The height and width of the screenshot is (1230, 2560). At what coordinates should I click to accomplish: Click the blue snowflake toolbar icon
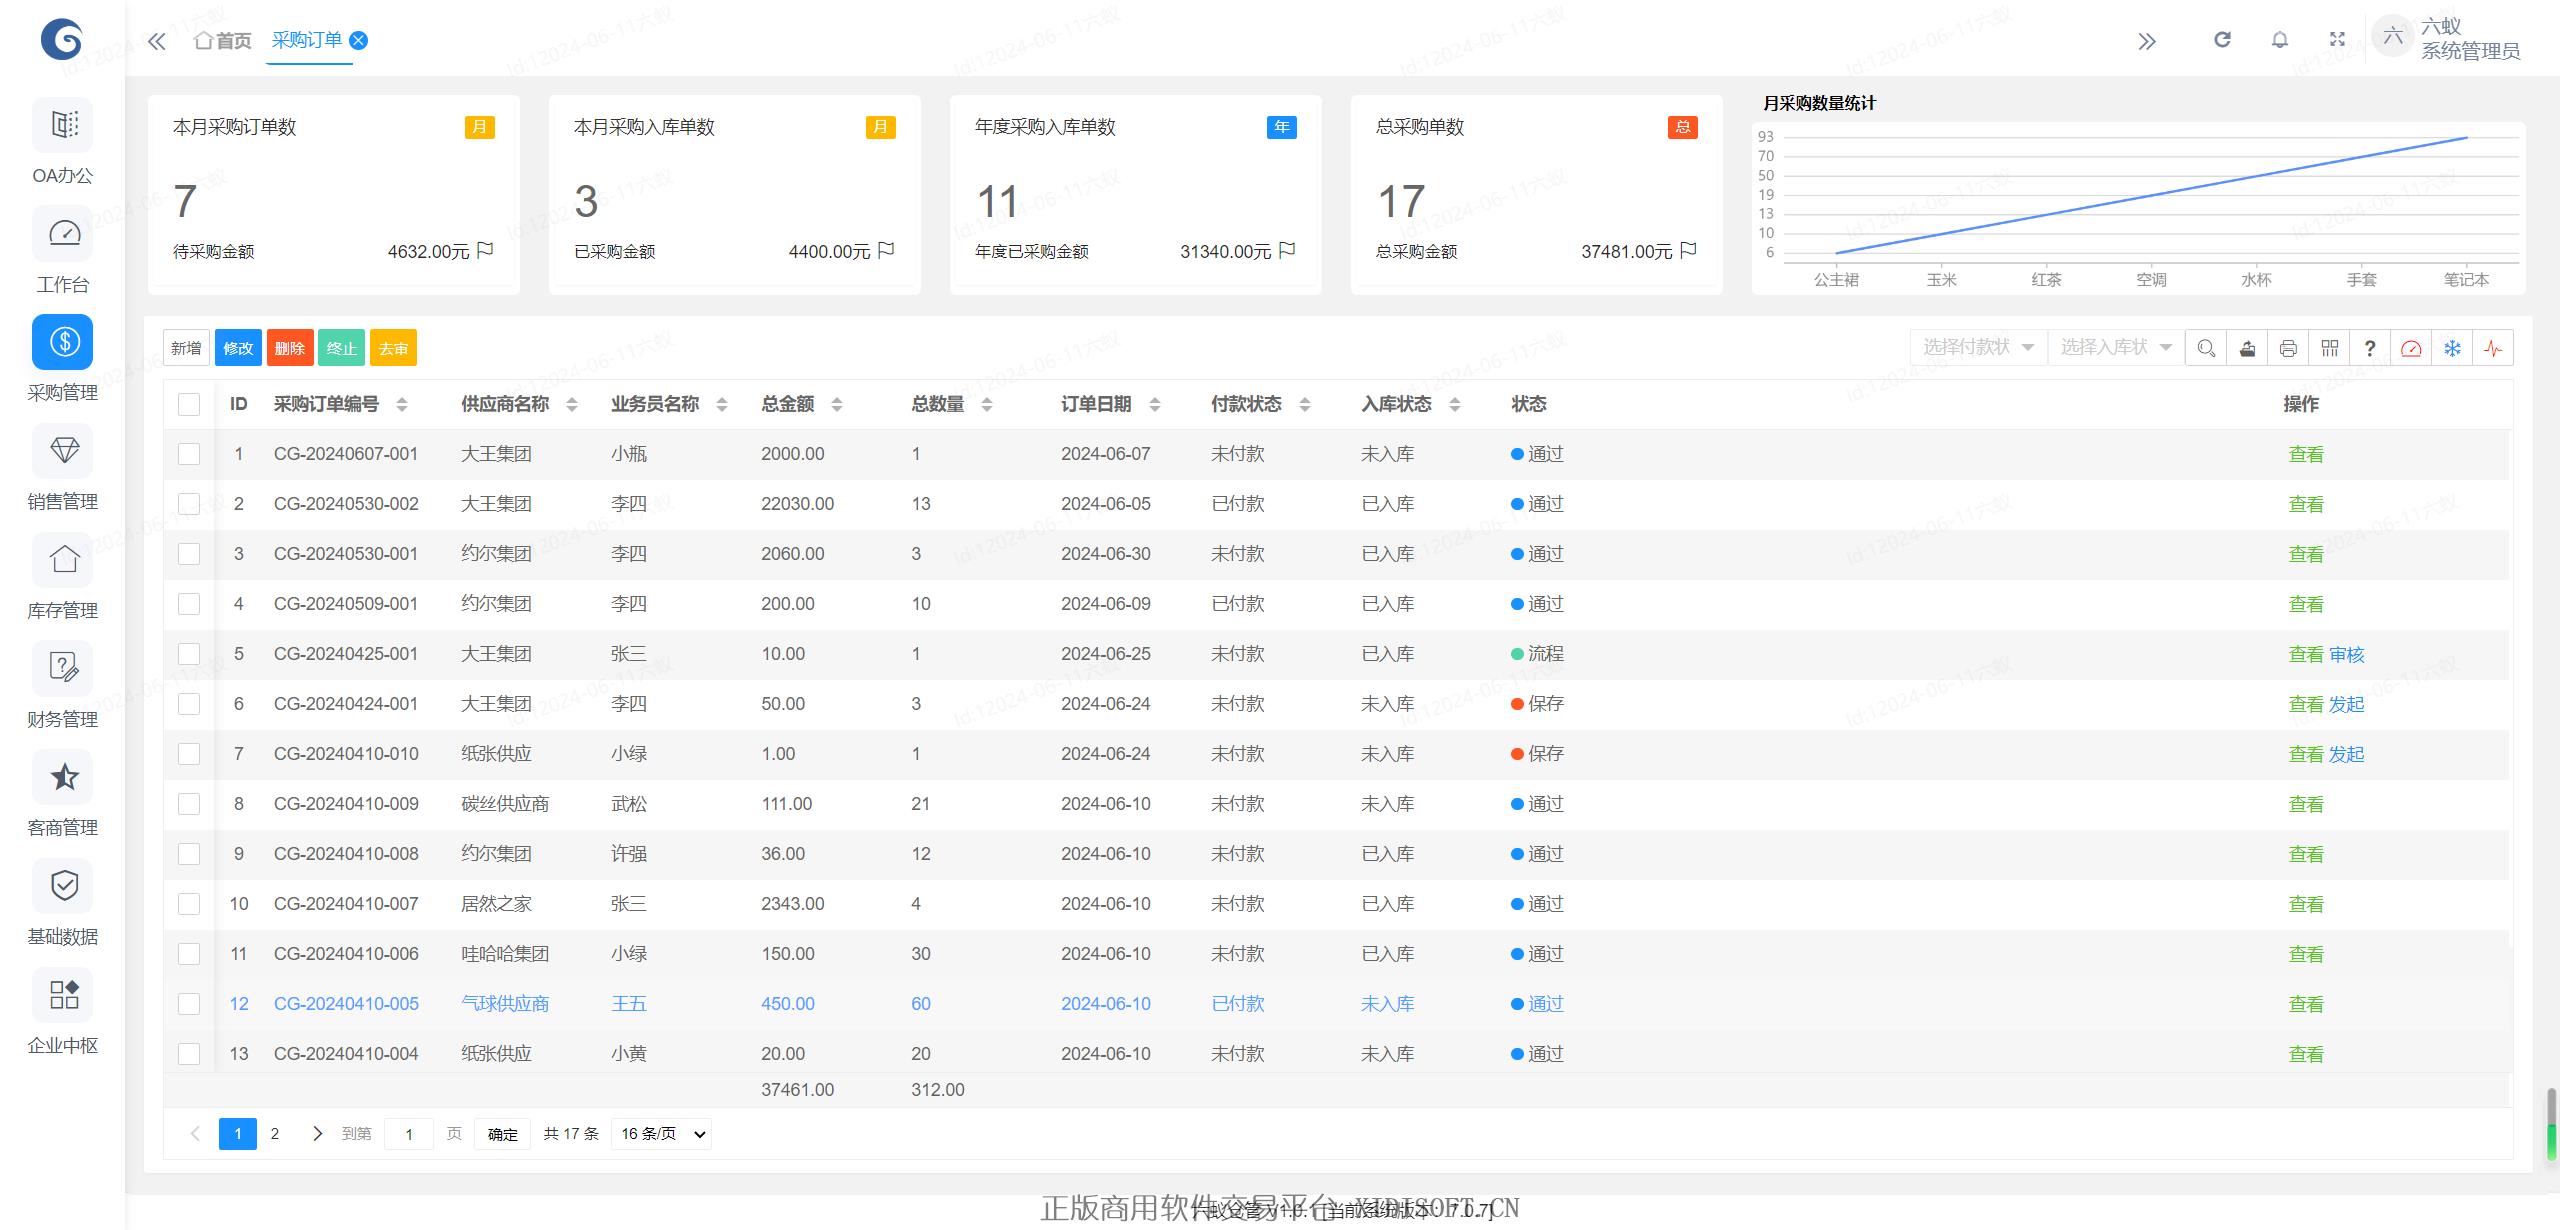click(x=2452, y=348)
